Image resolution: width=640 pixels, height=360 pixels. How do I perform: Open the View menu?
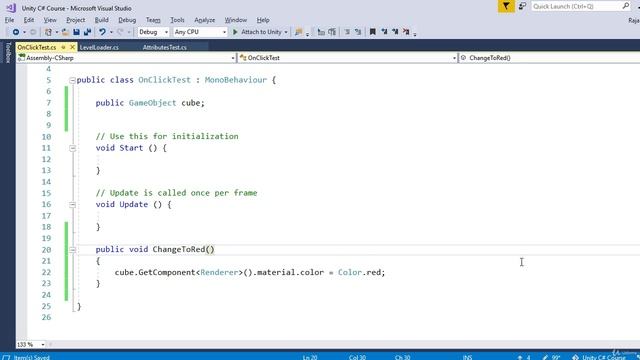(x=50, y=20)
